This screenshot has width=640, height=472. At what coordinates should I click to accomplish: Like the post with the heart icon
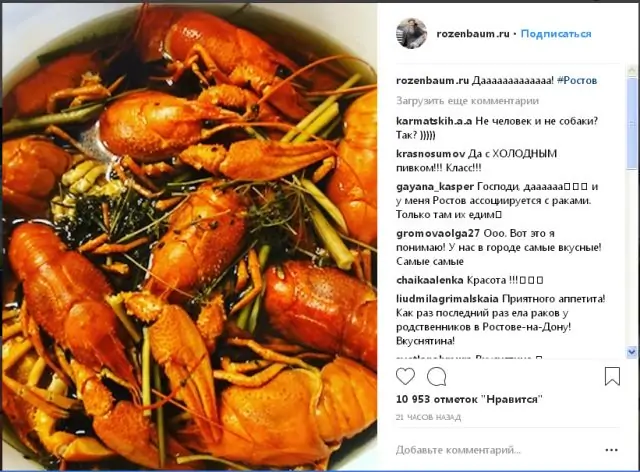click(x=405, y=376)
